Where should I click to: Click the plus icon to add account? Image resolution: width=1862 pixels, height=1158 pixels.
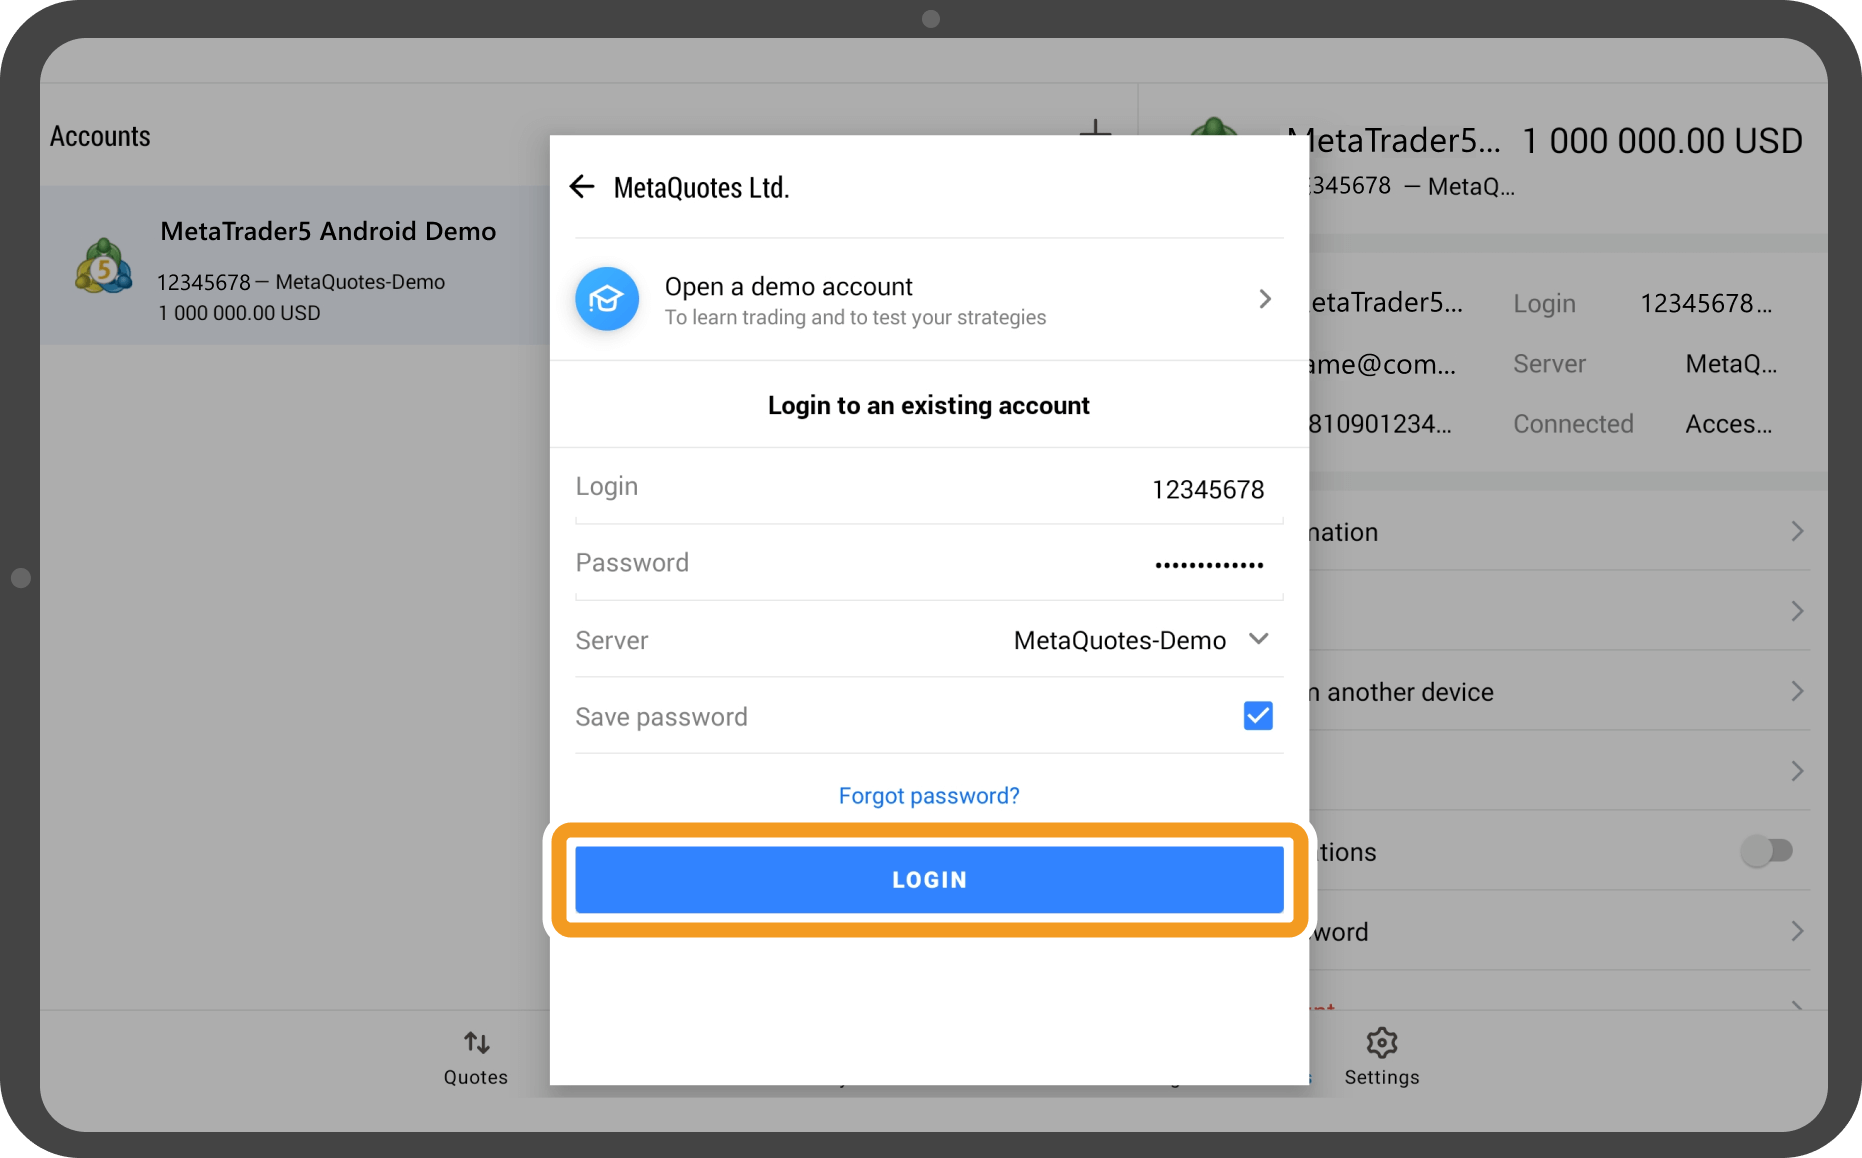coord(1095,127)
